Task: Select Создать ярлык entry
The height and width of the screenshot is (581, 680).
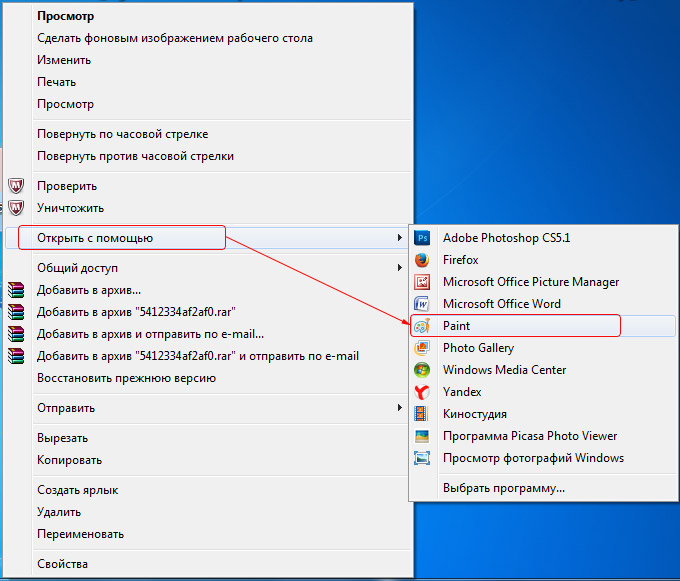Action: (77, 490)
